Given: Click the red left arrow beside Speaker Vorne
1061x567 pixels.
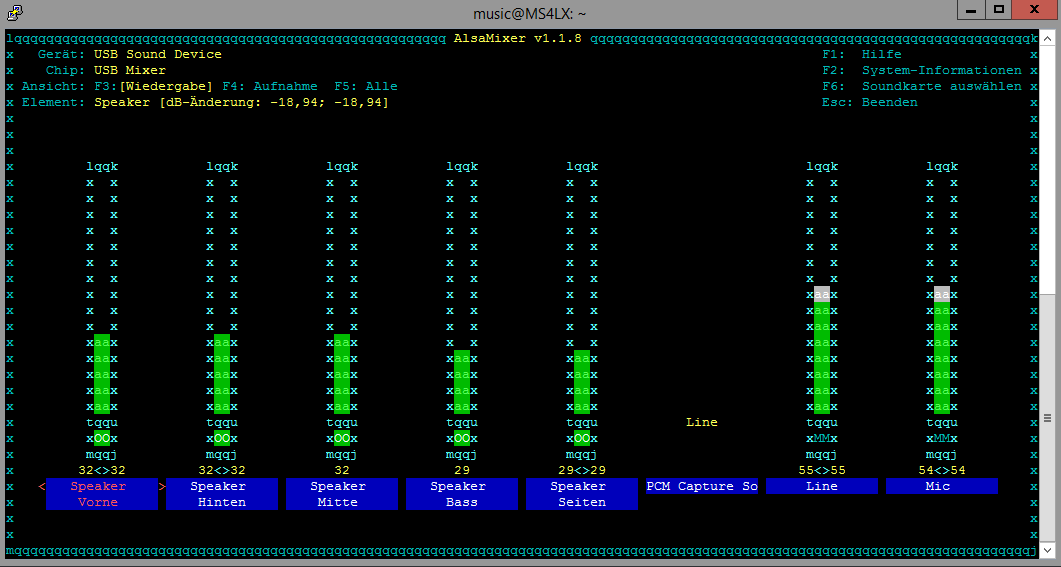Looking at the screenshot, I should [x=42, y=486].
